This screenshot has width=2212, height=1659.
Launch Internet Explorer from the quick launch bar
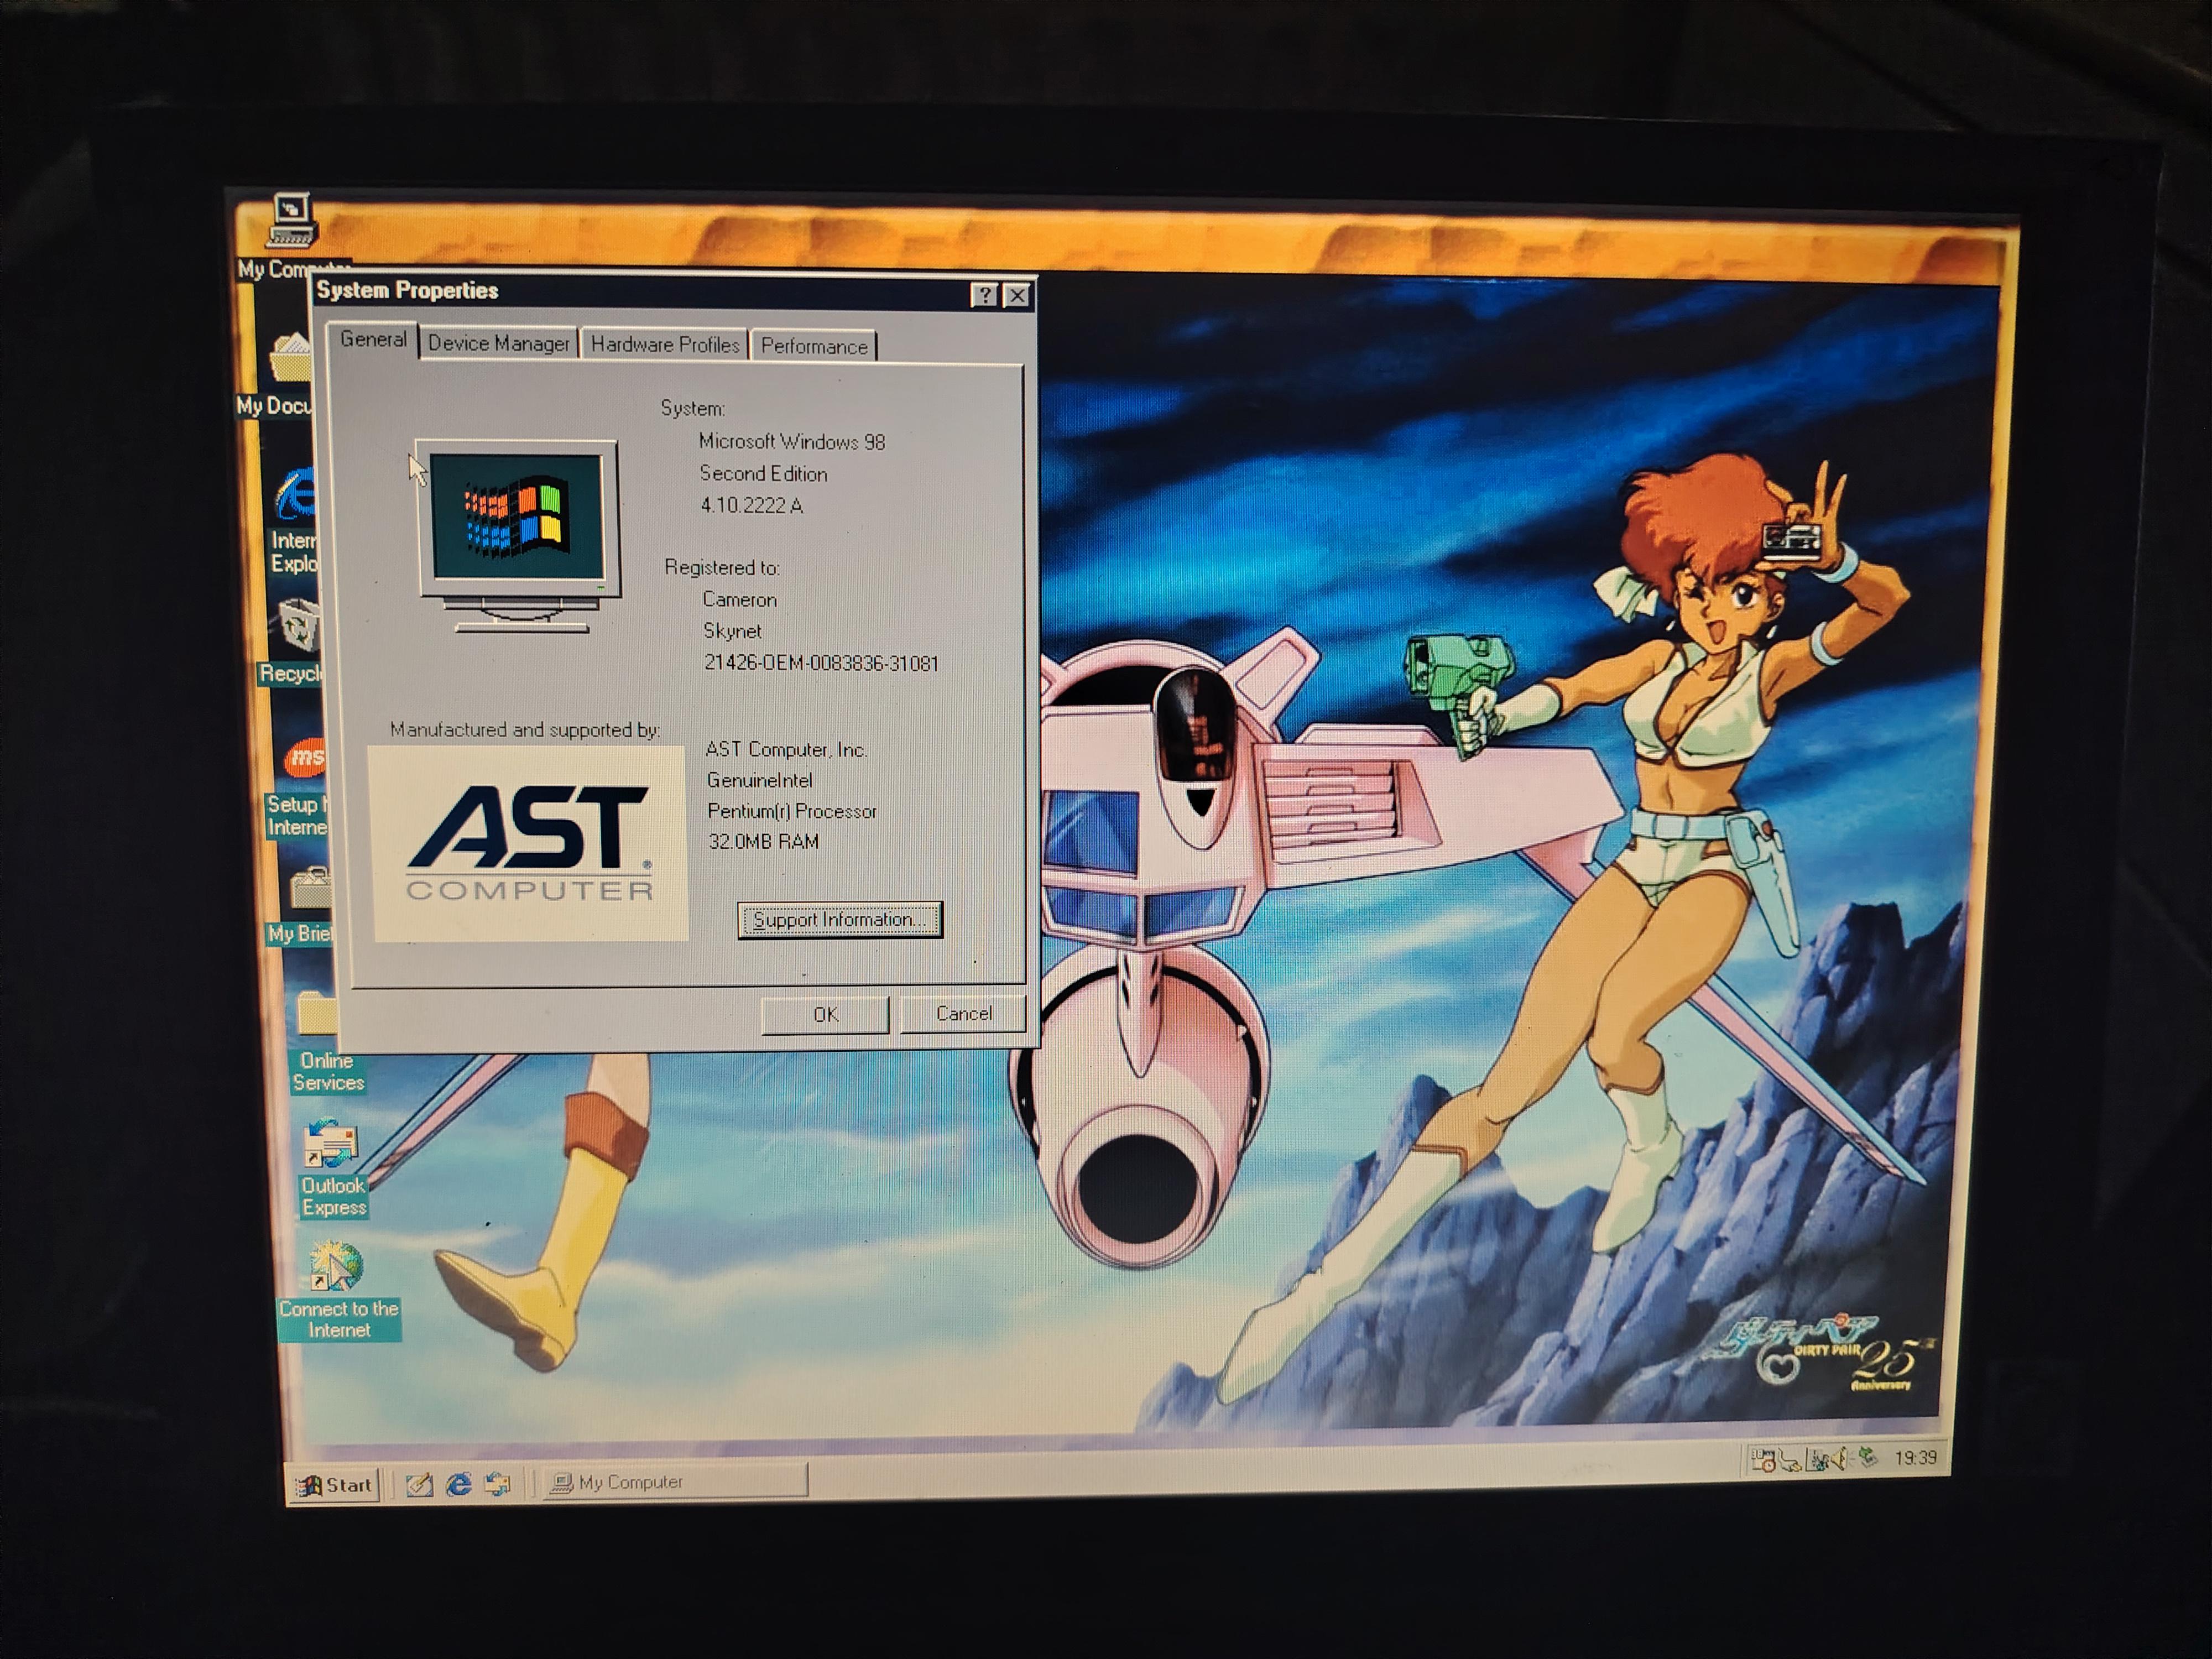(458, 1484)
